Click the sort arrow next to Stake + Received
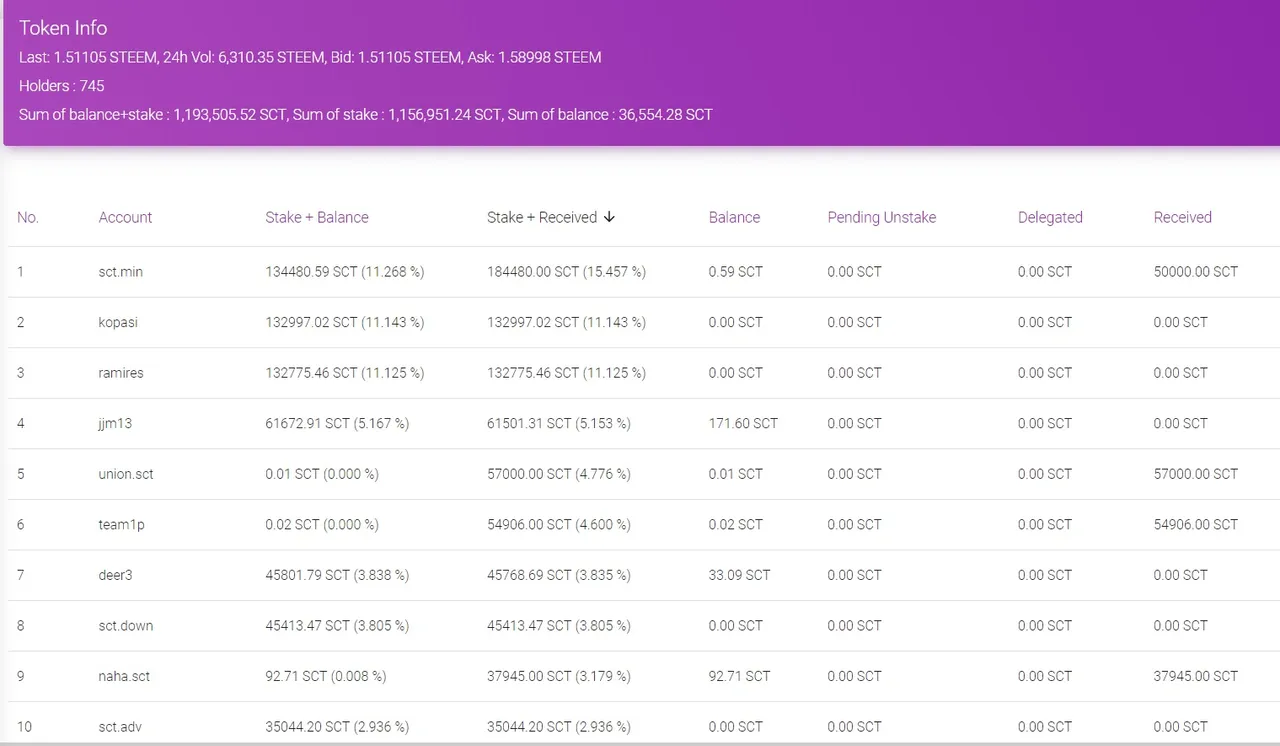Viewport: 1280px width, 746px height. [x=609, y=217]
